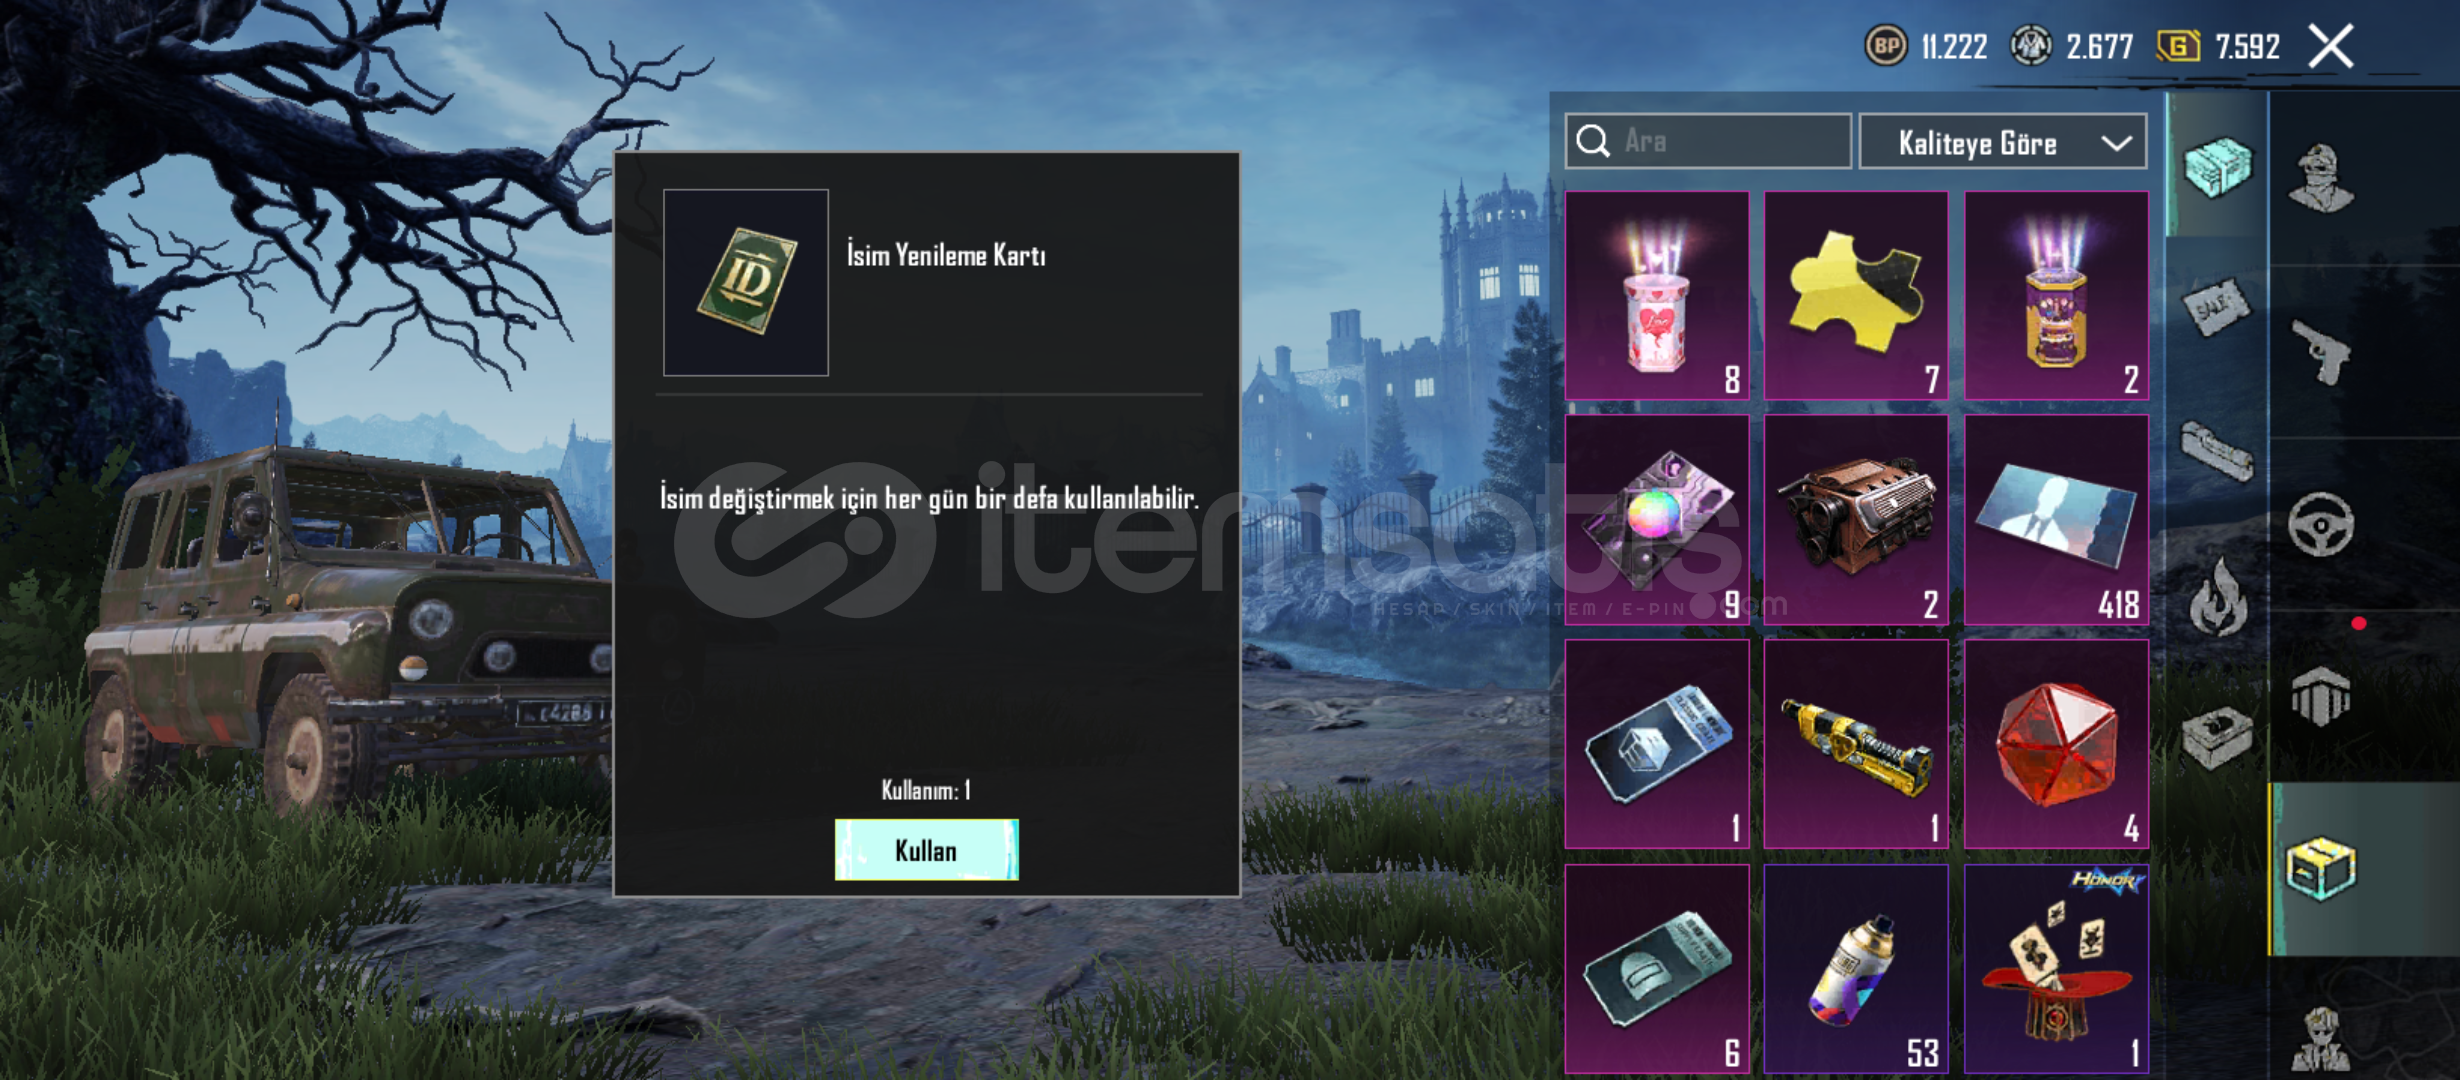Open the highlighted yellow crate category
Image resolution: width=2460 pixels, height=1080 pixels.
pos(2321,869)
